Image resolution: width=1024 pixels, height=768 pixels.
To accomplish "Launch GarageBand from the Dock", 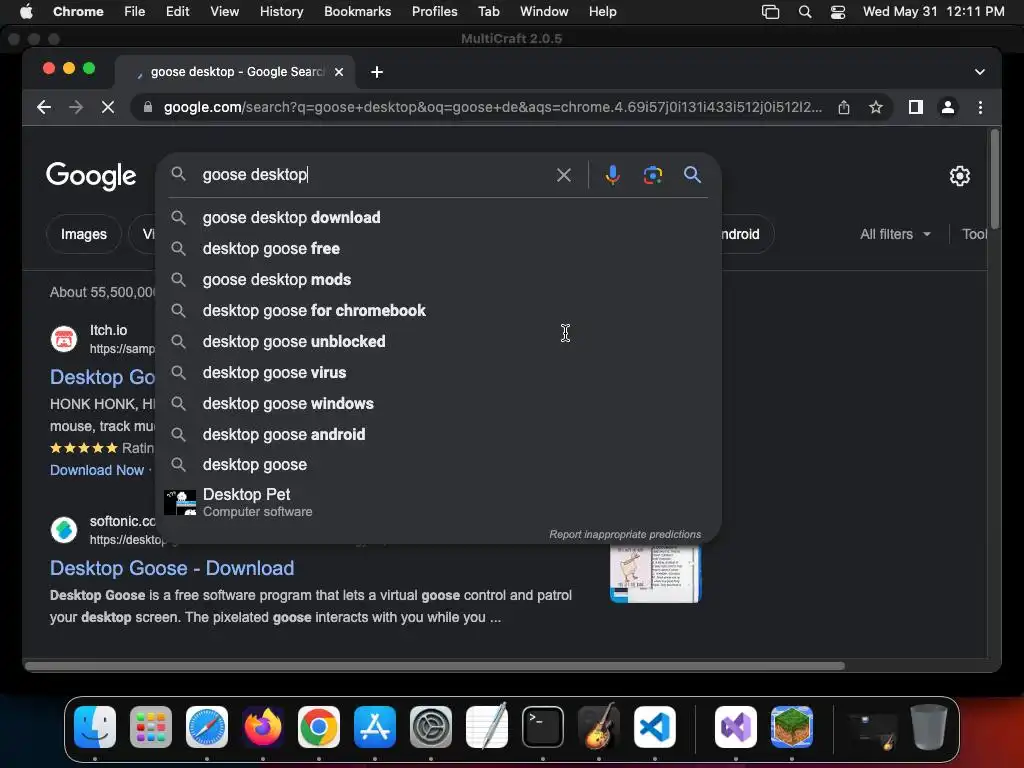I will coord(599,727).
